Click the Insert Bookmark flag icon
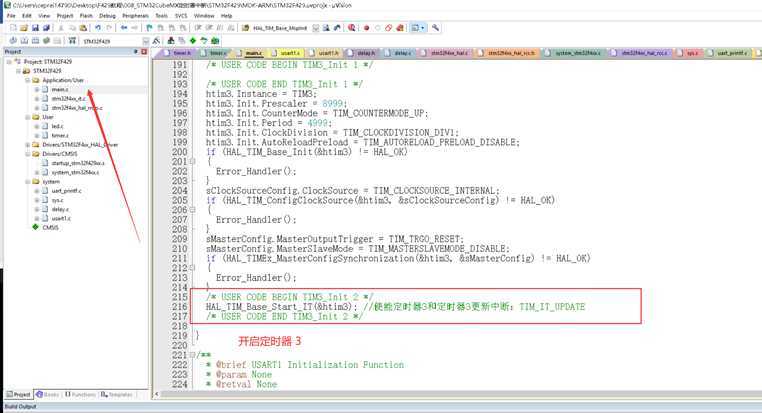This screenshot has height=413, width=762. tap(149, 28)
